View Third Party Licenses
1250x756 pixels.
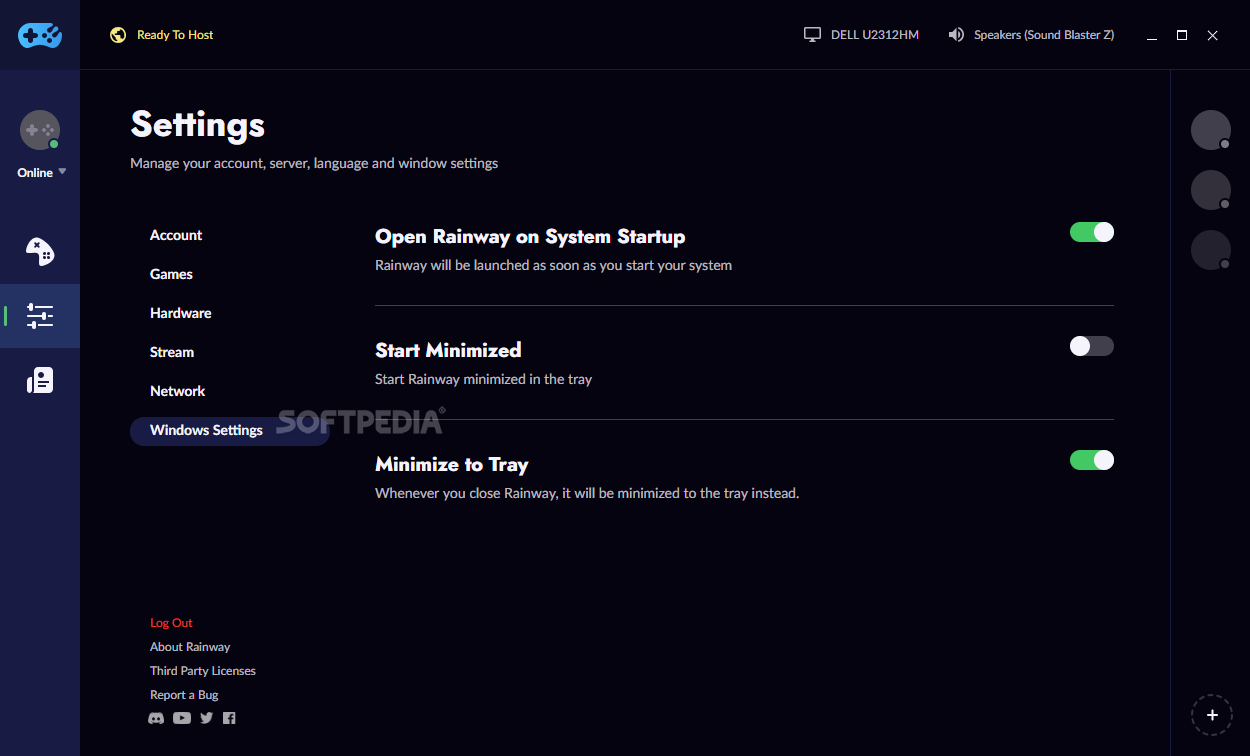(x=203, y=671)
